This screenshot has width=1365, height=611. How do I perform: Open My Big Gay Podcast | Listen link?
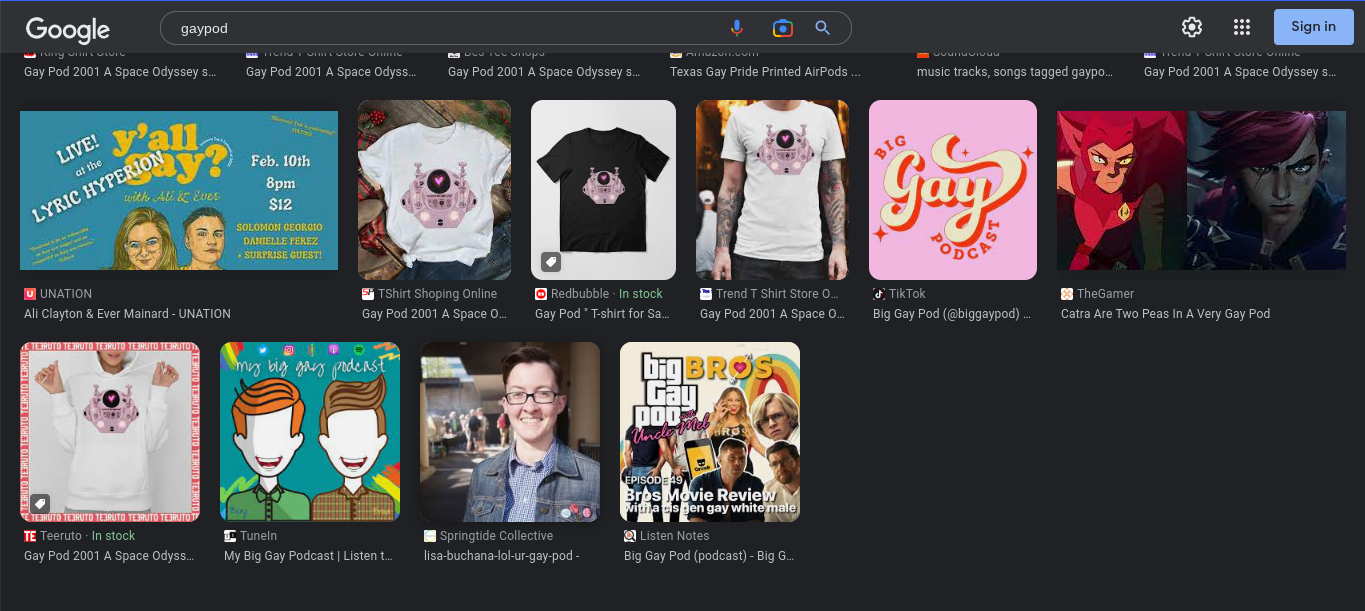pos(308,556)
